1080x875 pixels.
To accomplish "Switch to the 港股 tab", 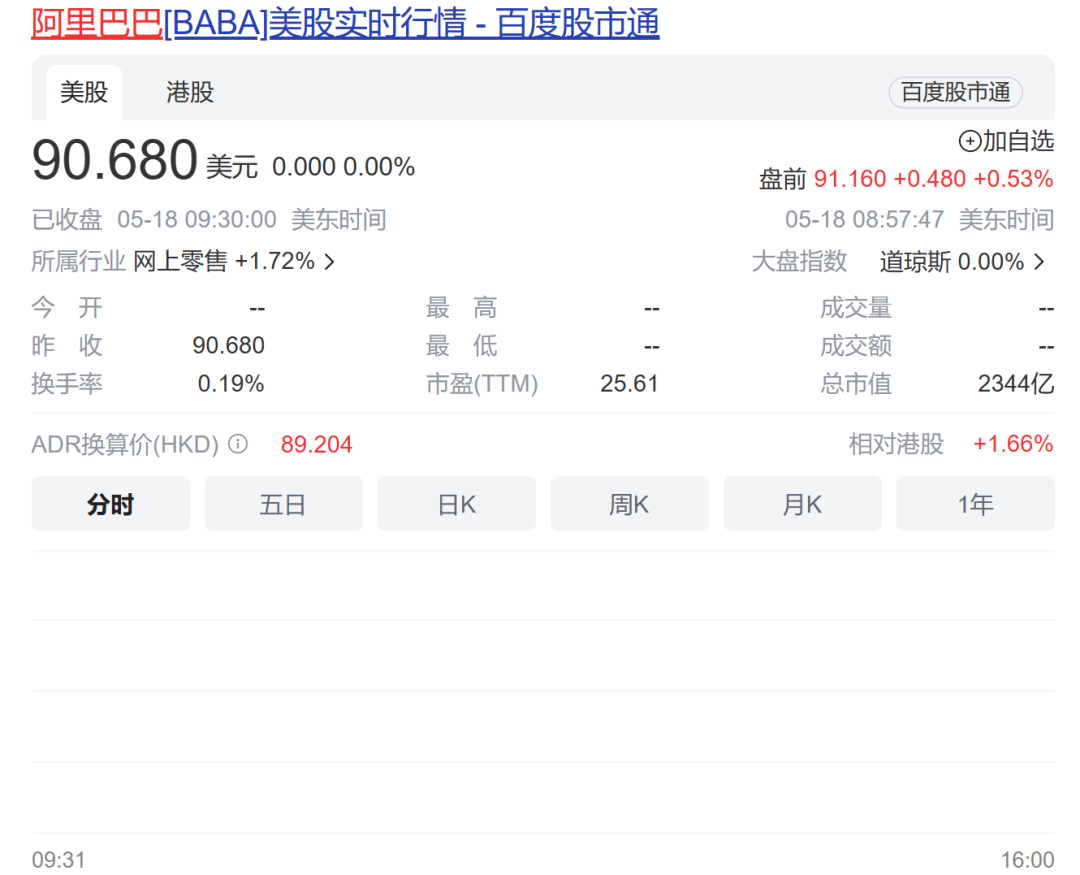I will pyautogui.click(x=189, y=92).
